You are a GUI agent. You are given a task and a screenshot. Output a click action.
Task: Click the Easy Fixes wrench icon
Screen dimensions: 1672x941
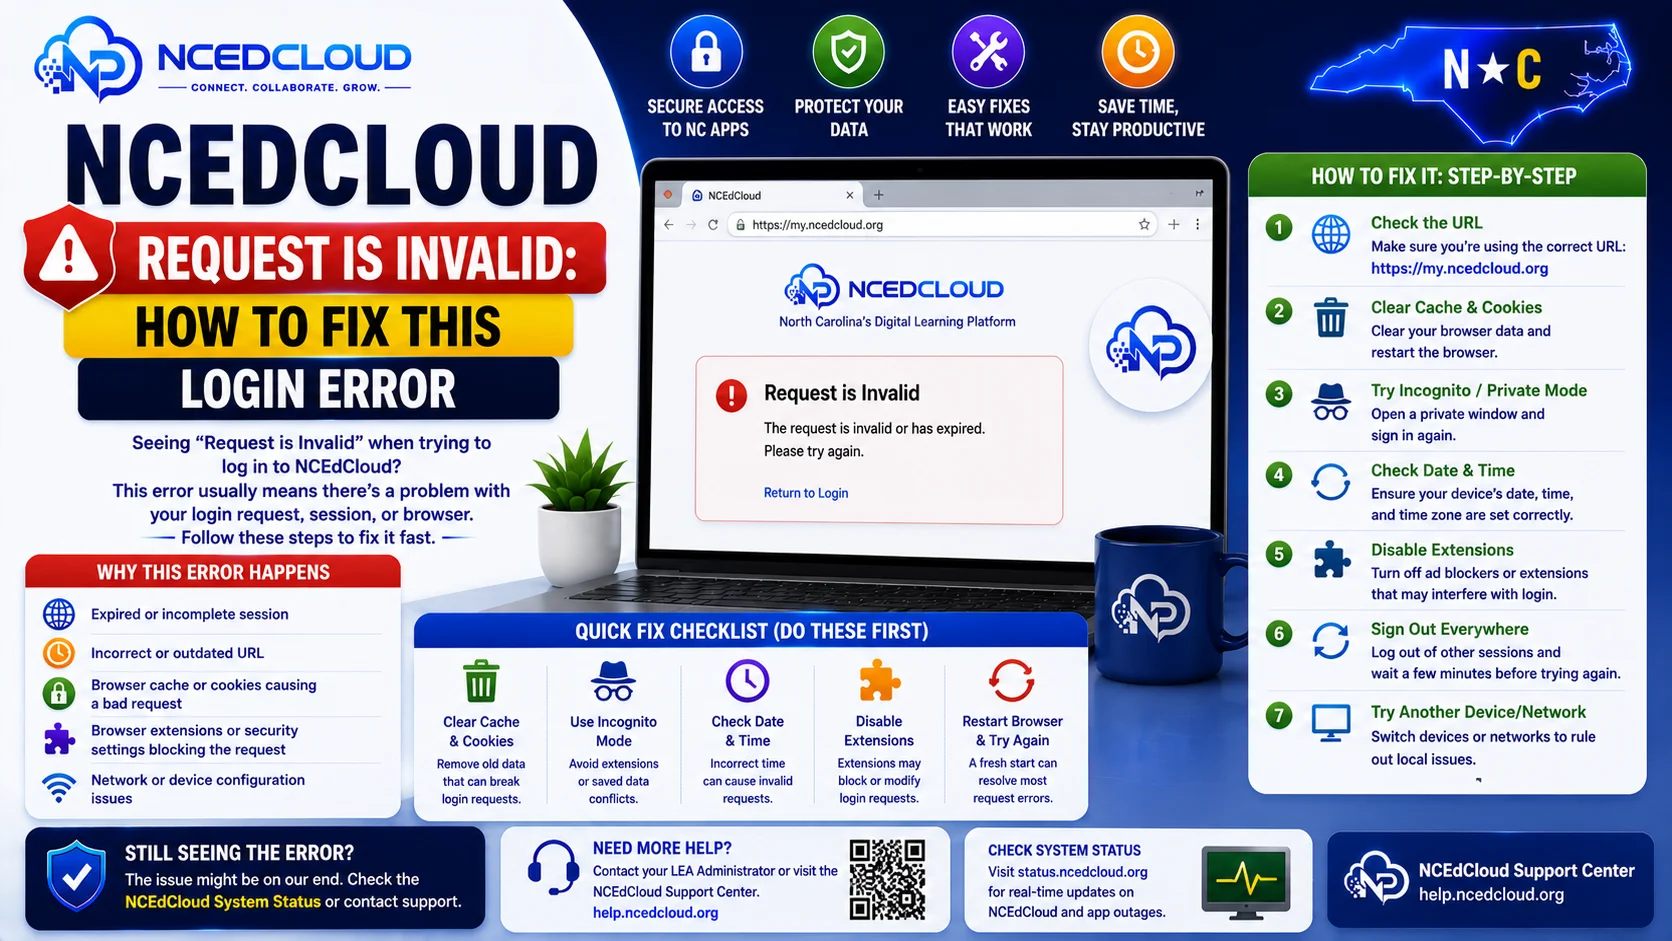[988, 52]
